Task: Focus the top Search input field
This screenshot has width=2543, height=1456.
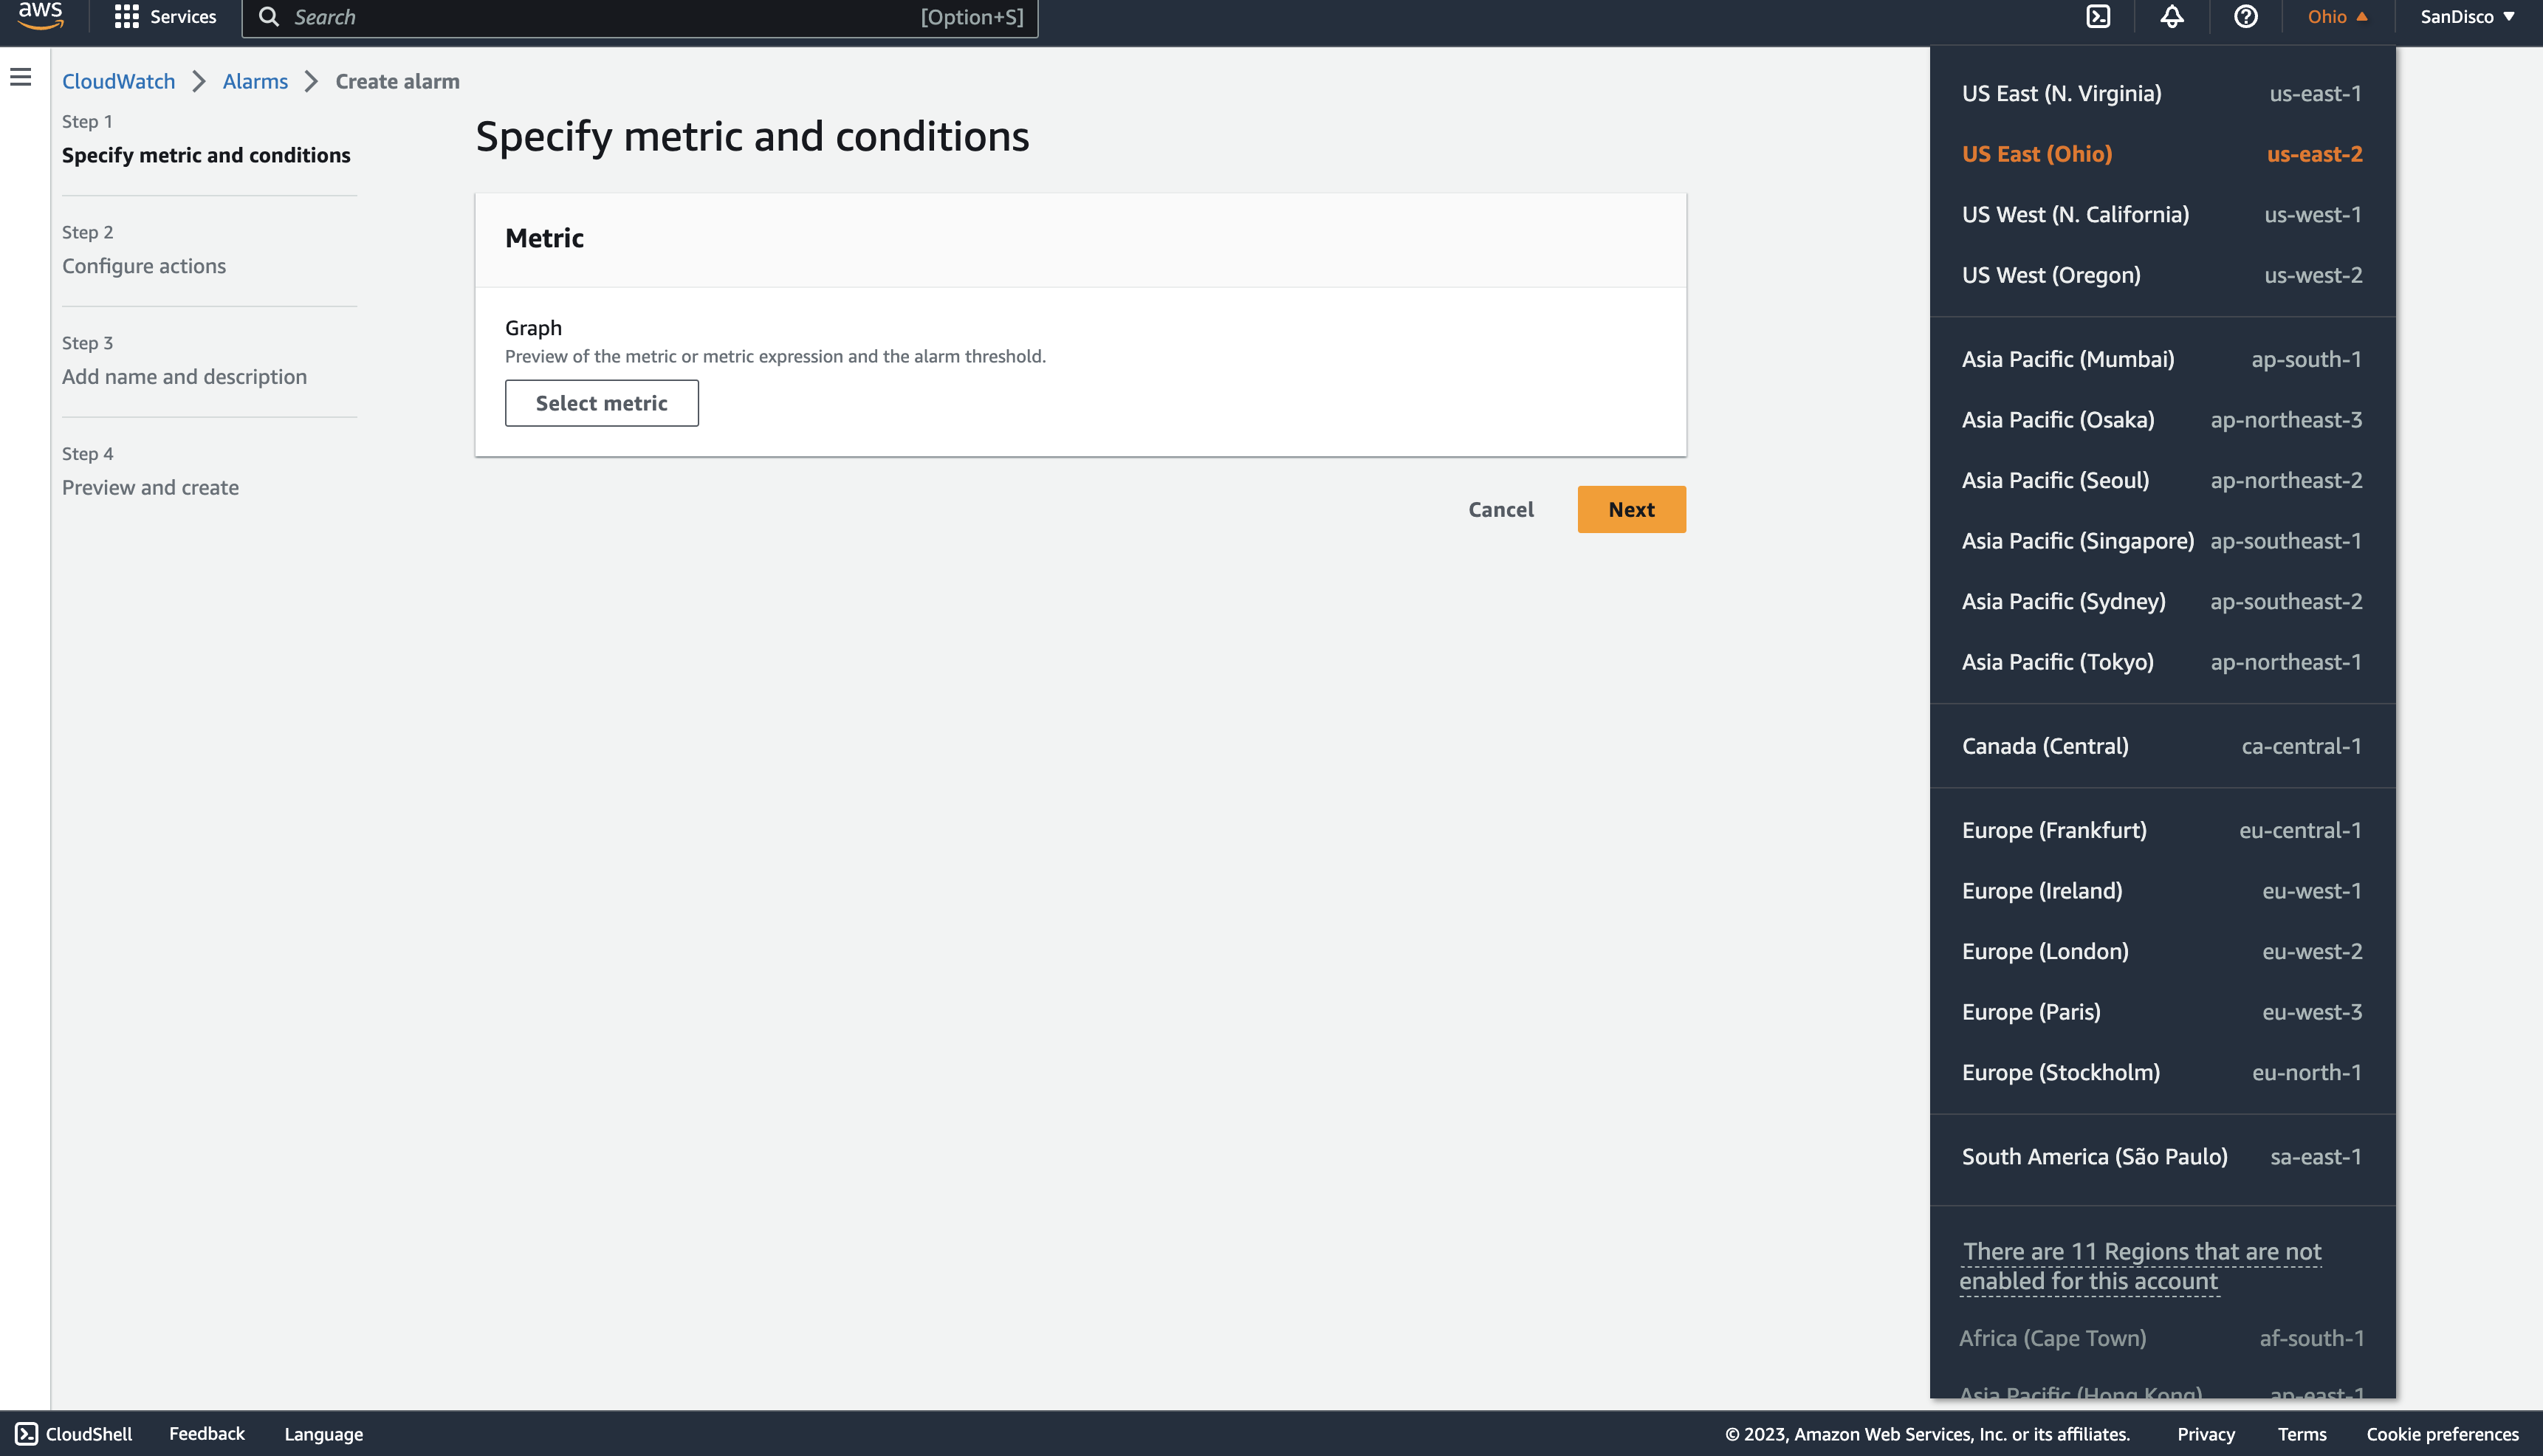Action: (x=600, y=17)
